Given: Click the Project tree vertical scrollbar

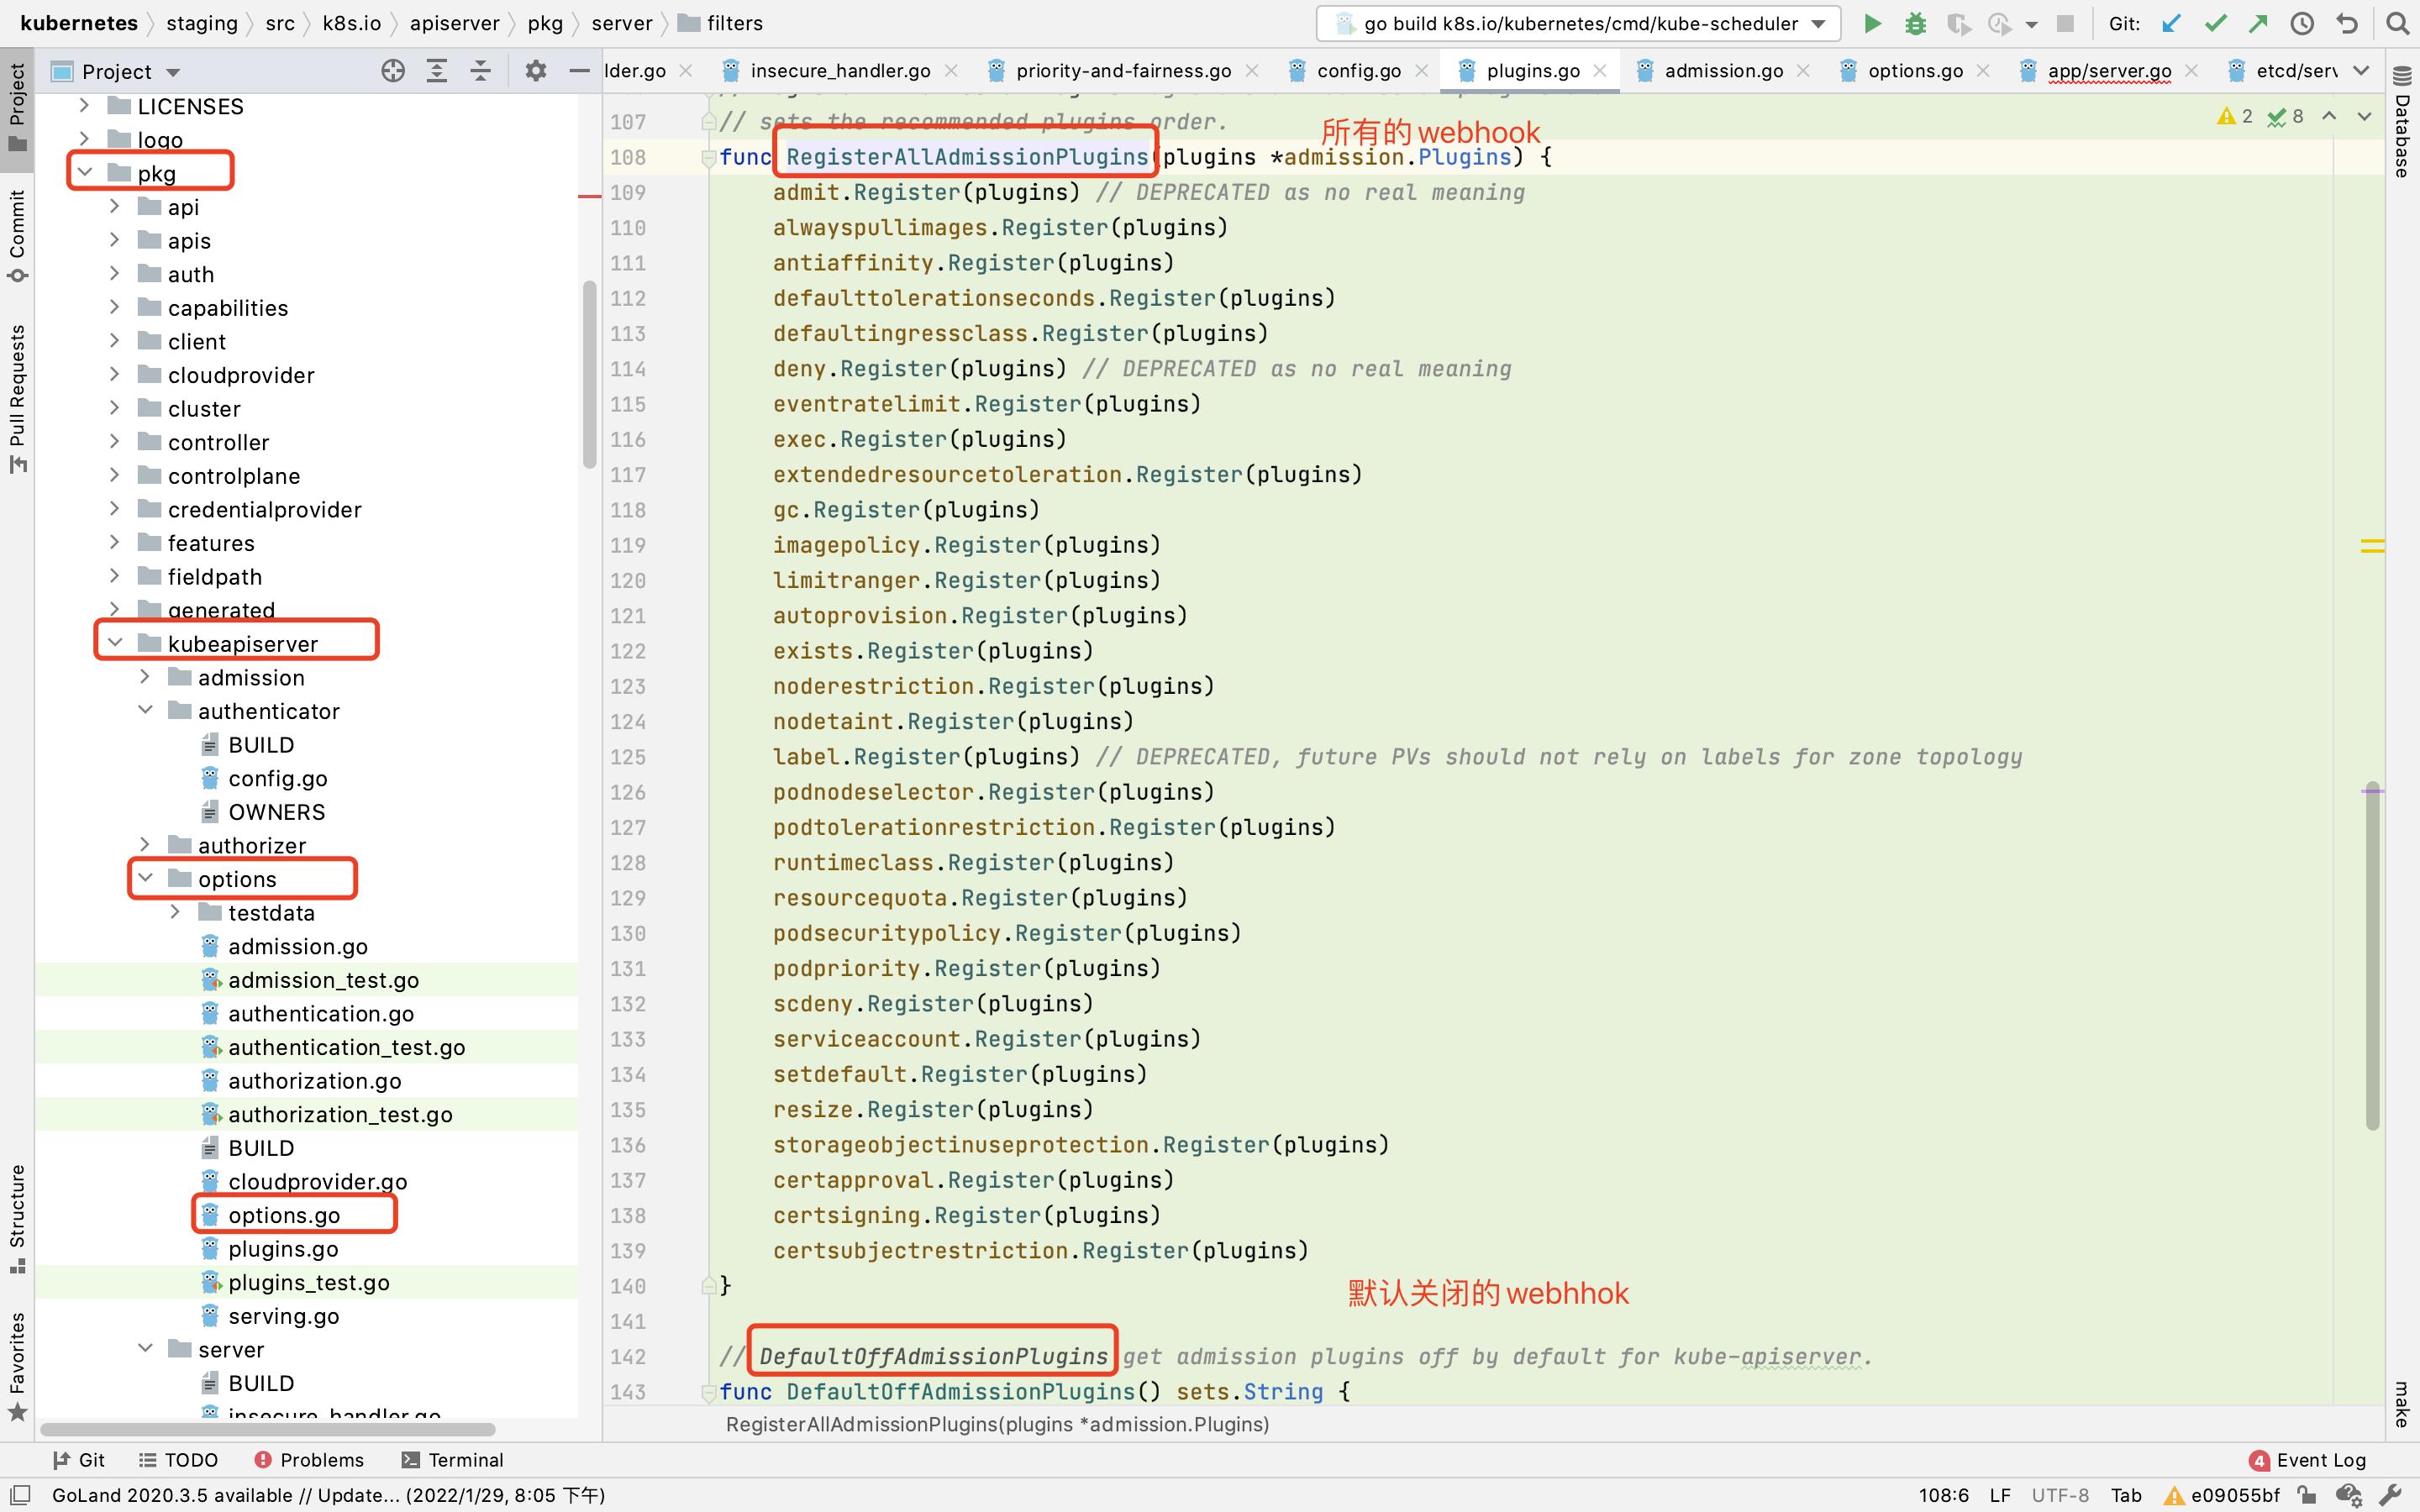Looking at the screenshot, I should tap(589, 374).
